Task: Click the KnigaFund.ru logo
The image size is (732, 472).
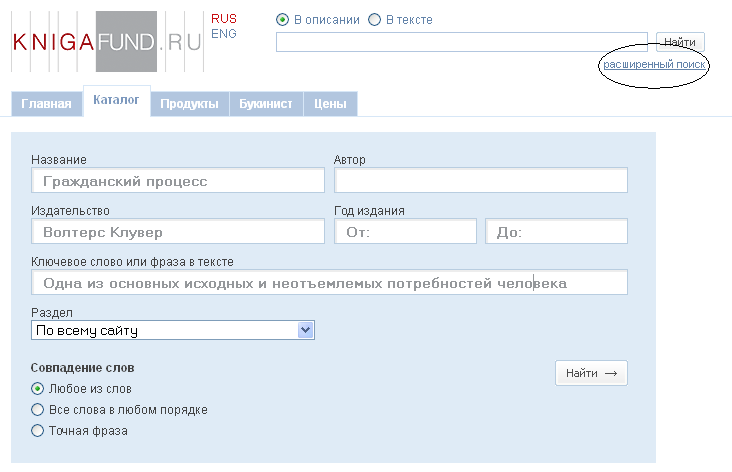Action: 108,42
